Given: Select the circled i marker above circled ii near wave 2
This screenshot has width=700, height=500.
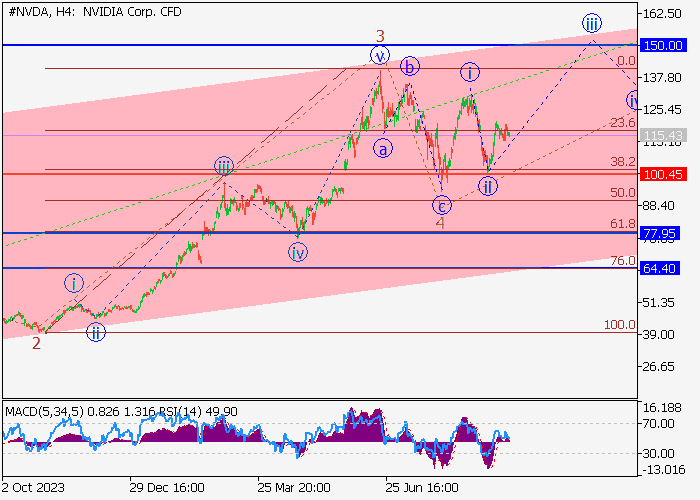Looking at the screenshot, I should (74, 283).
